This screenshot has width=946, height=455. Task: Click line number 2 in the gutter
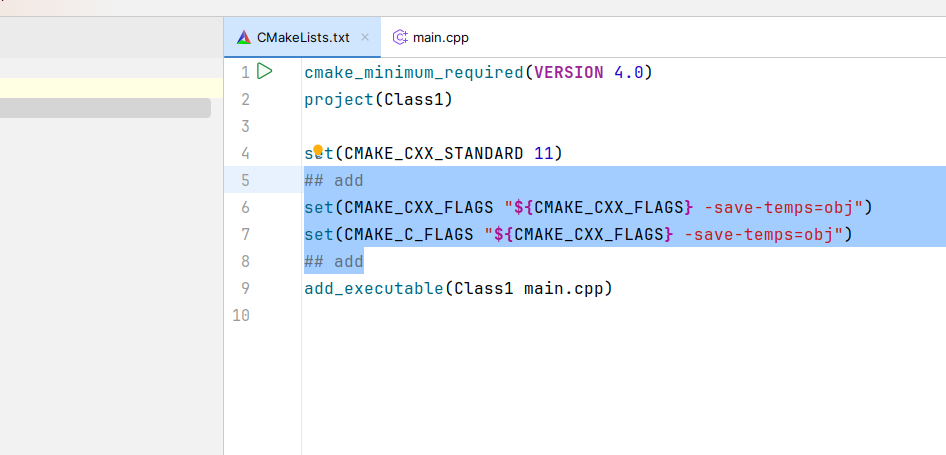coord(245,100)
